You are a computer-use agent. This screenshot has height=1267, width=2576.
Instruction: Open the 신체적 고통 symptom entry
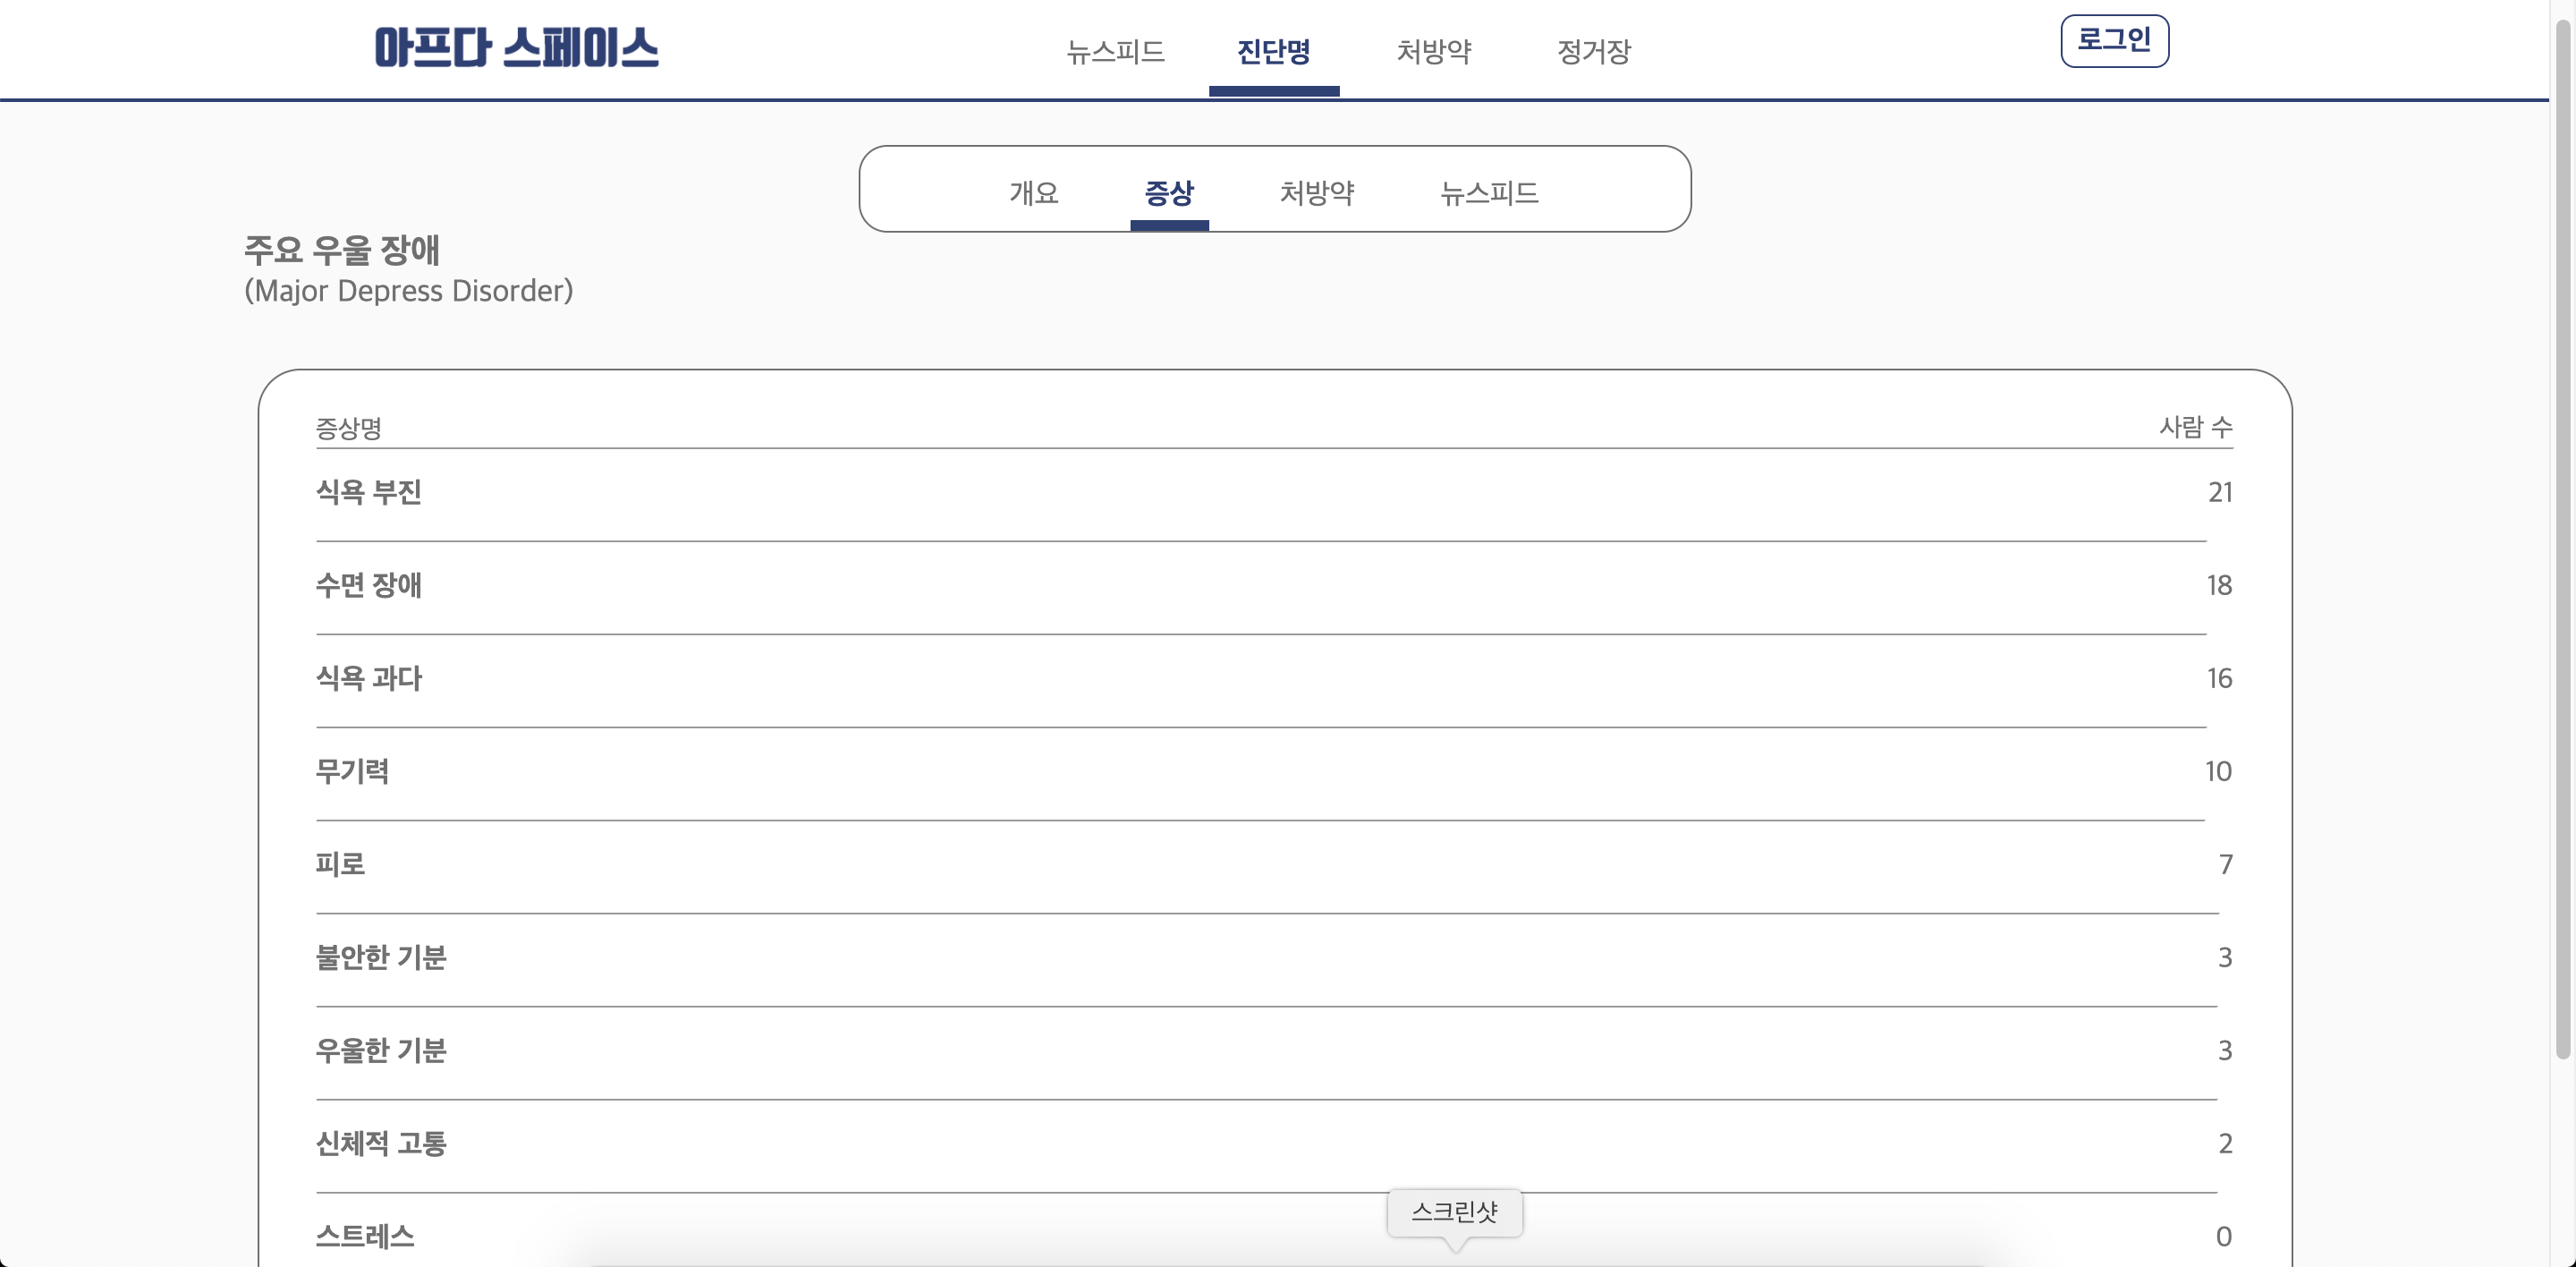click(381, 1143)
